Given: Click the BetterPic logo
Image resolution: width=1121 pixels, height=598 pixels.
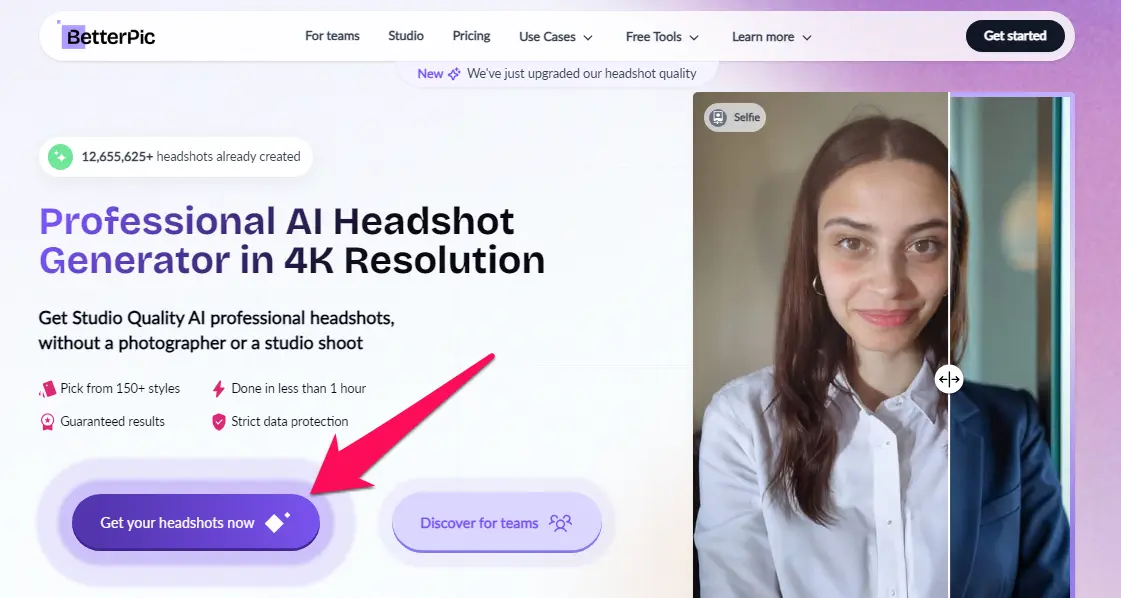Looking at the screenshot, I should pos(108,37).
